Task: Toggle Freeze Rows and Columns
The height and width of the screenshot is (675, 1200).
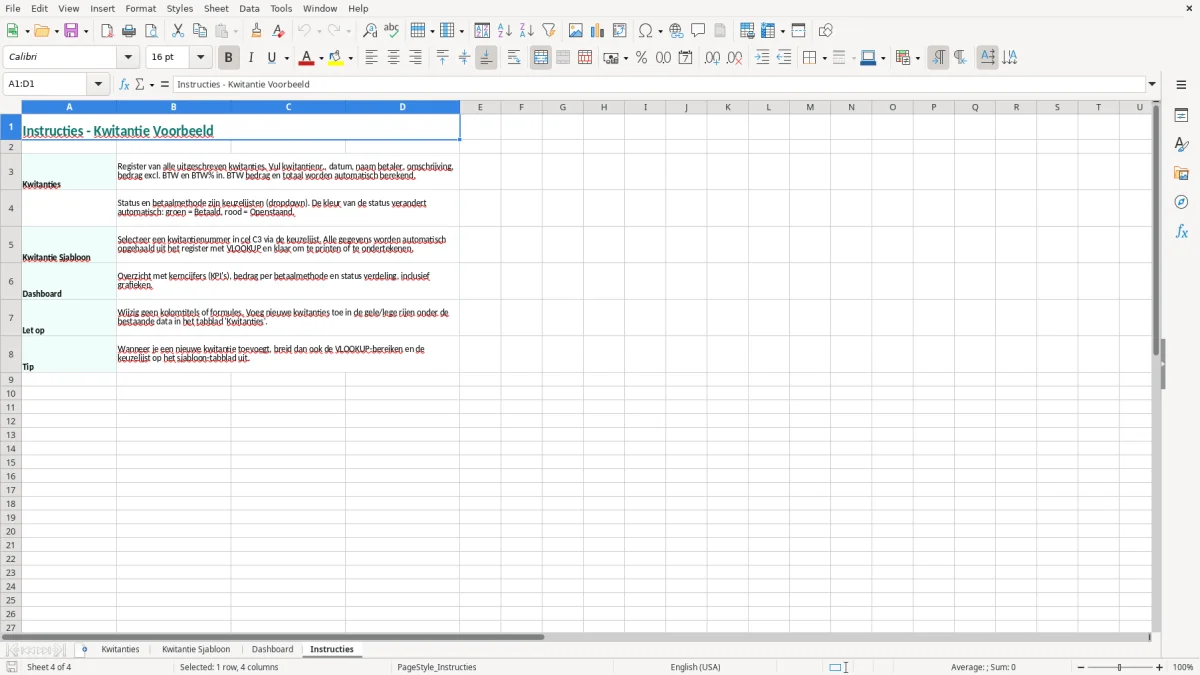Action: click(x=768, y=31)
